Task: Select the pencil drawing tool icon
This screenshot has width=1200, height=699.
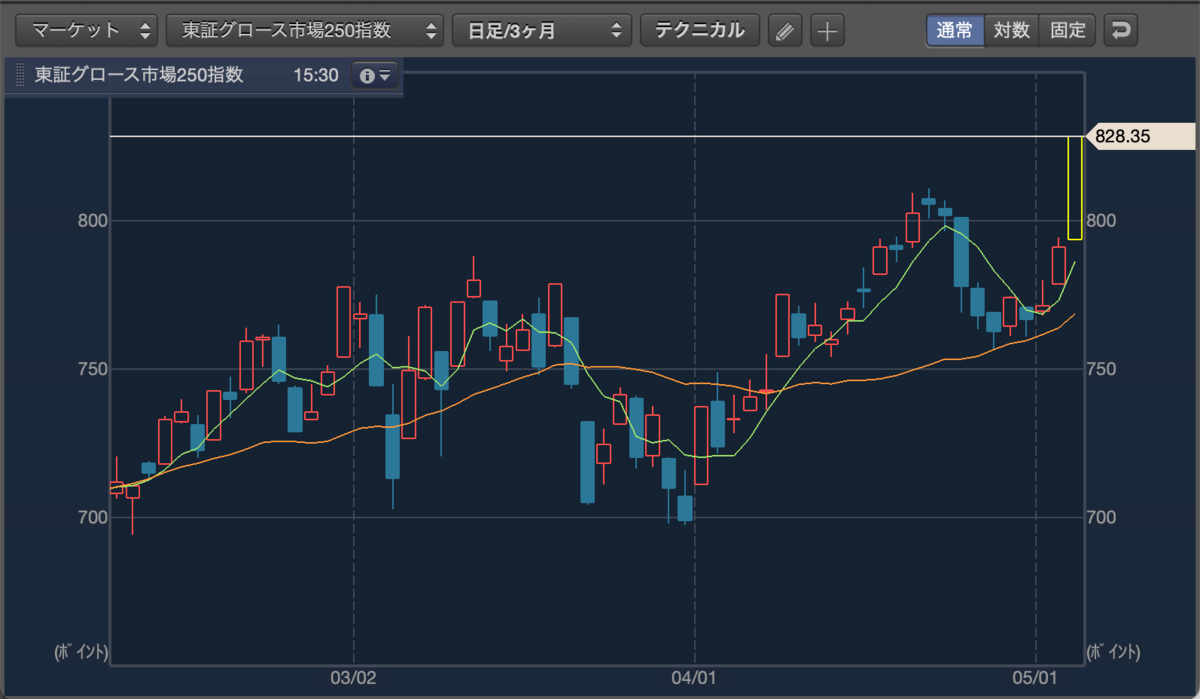Action: point(785,30)
